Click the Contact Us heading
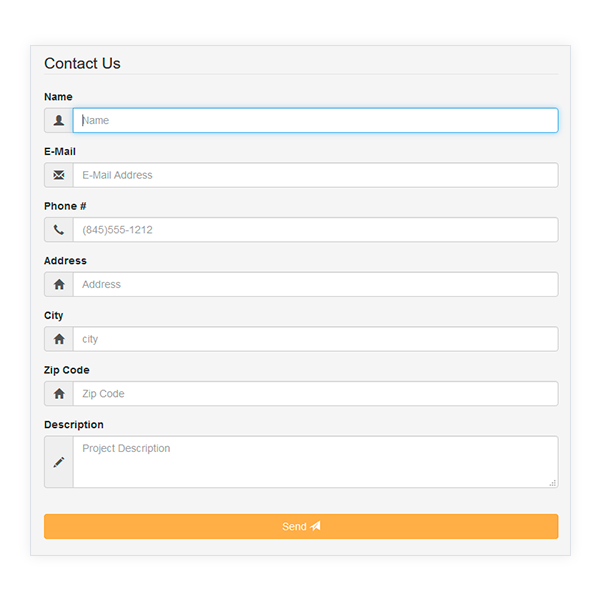 tap(82, 63)
